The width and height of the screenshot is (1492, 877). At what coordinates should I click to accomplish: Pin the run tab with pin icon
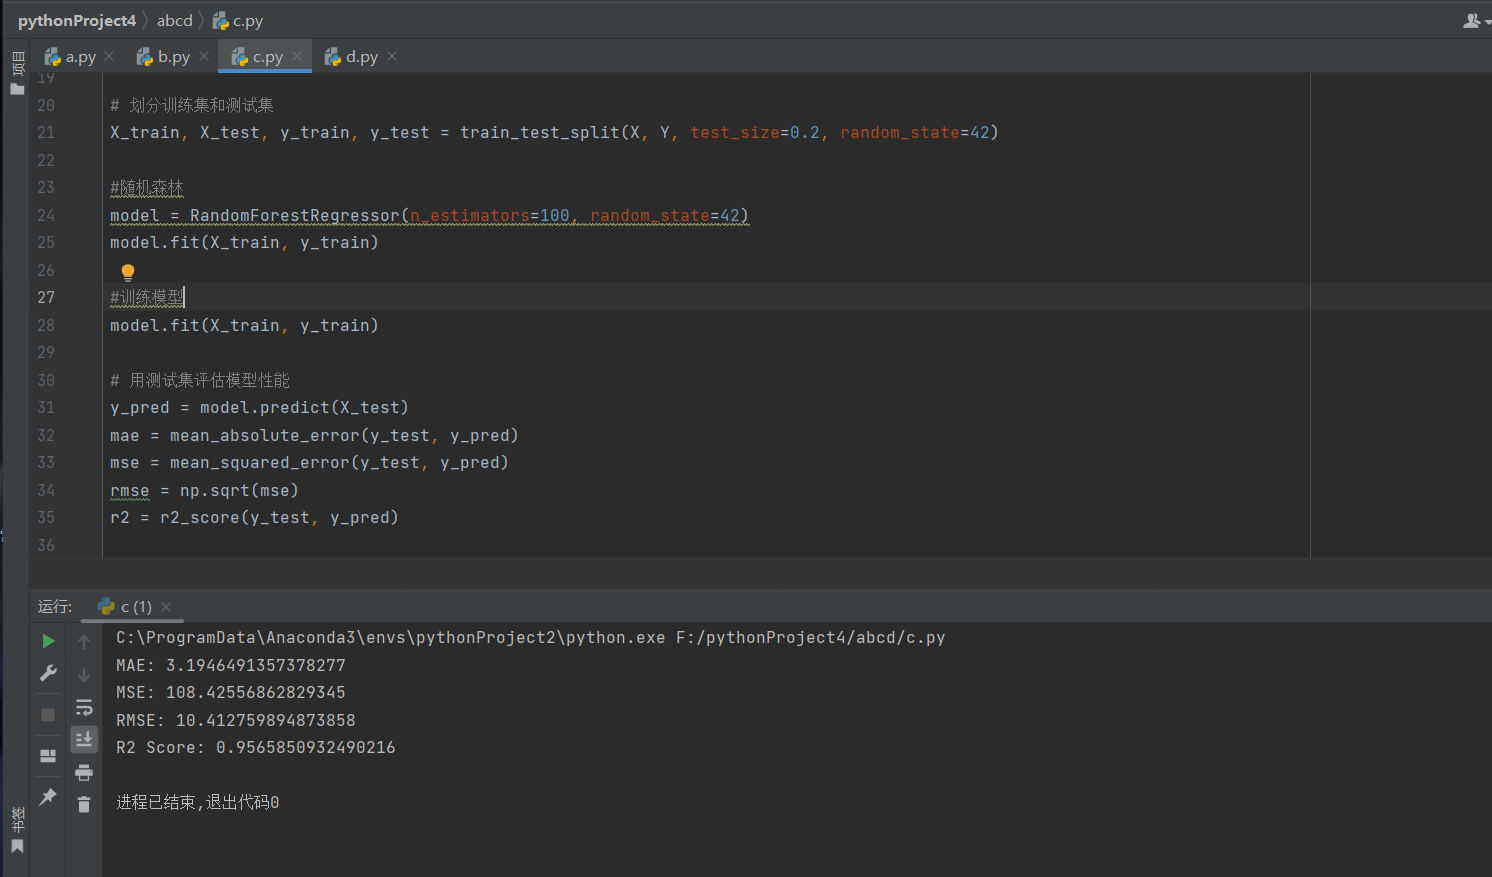click(48, 797)
